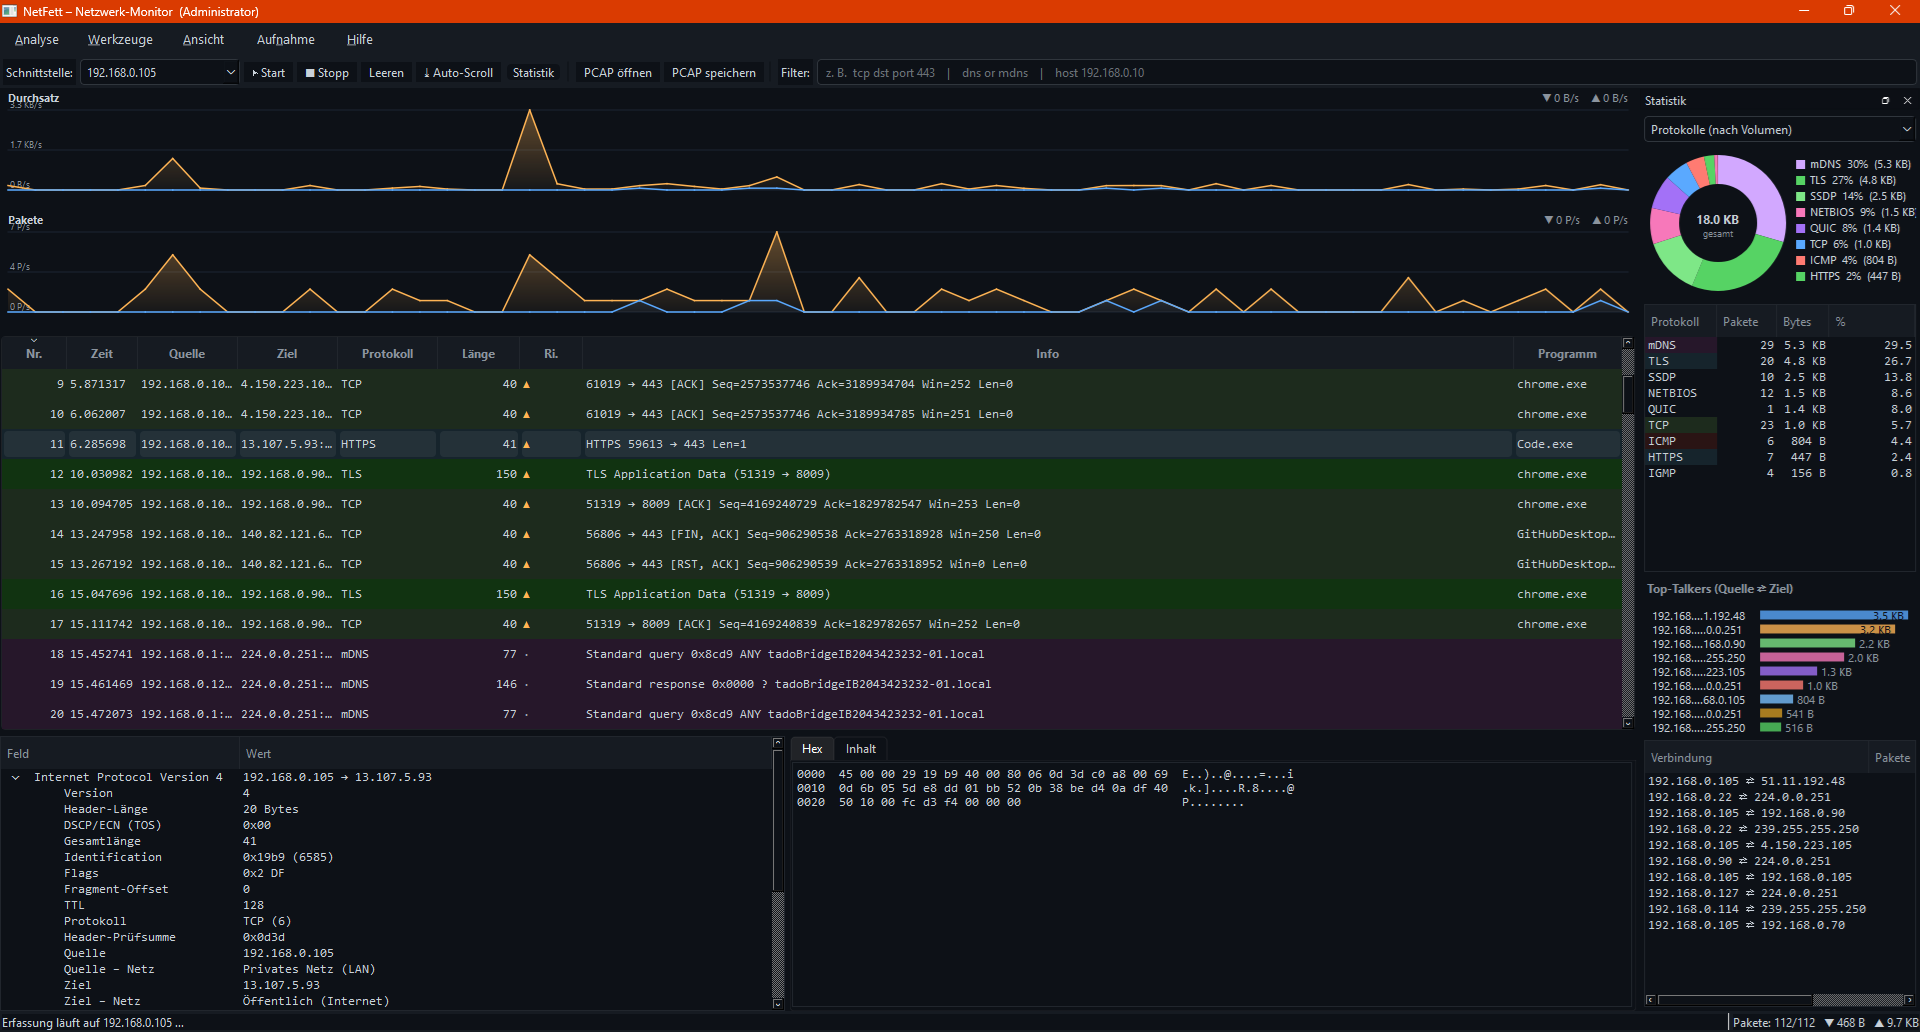Click PCAP öffnen
The width and height of the screenshot is (1920, 1032).
pyautogui.click(x=617, y=73)
